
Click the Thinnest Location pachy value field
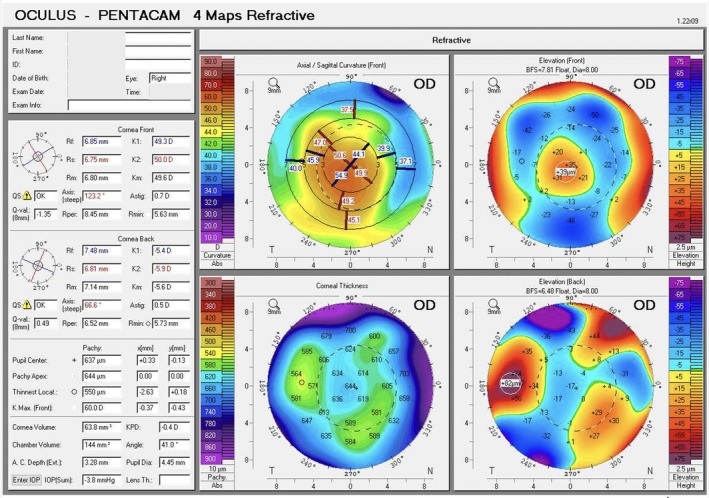click(101, 392)
